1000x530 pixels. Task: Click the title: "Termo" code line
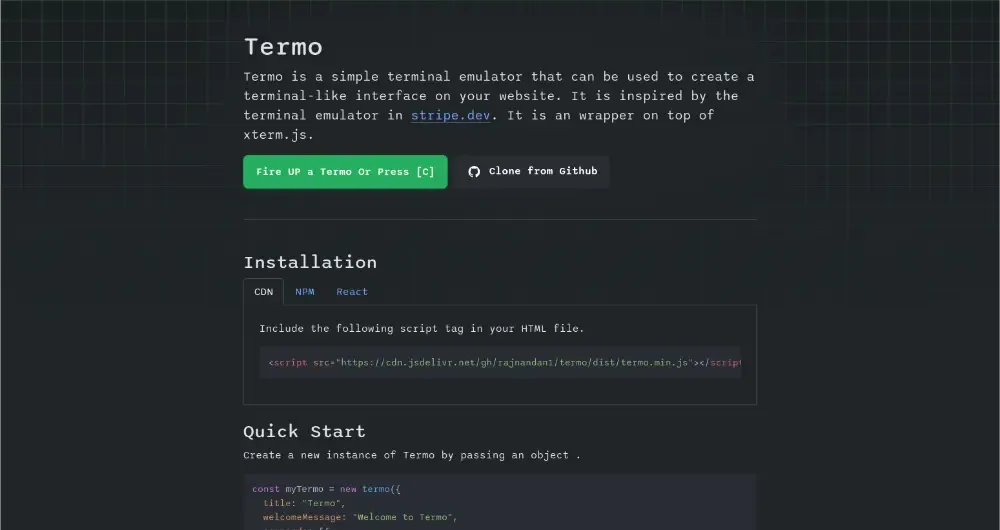click(x=304, y=503)
